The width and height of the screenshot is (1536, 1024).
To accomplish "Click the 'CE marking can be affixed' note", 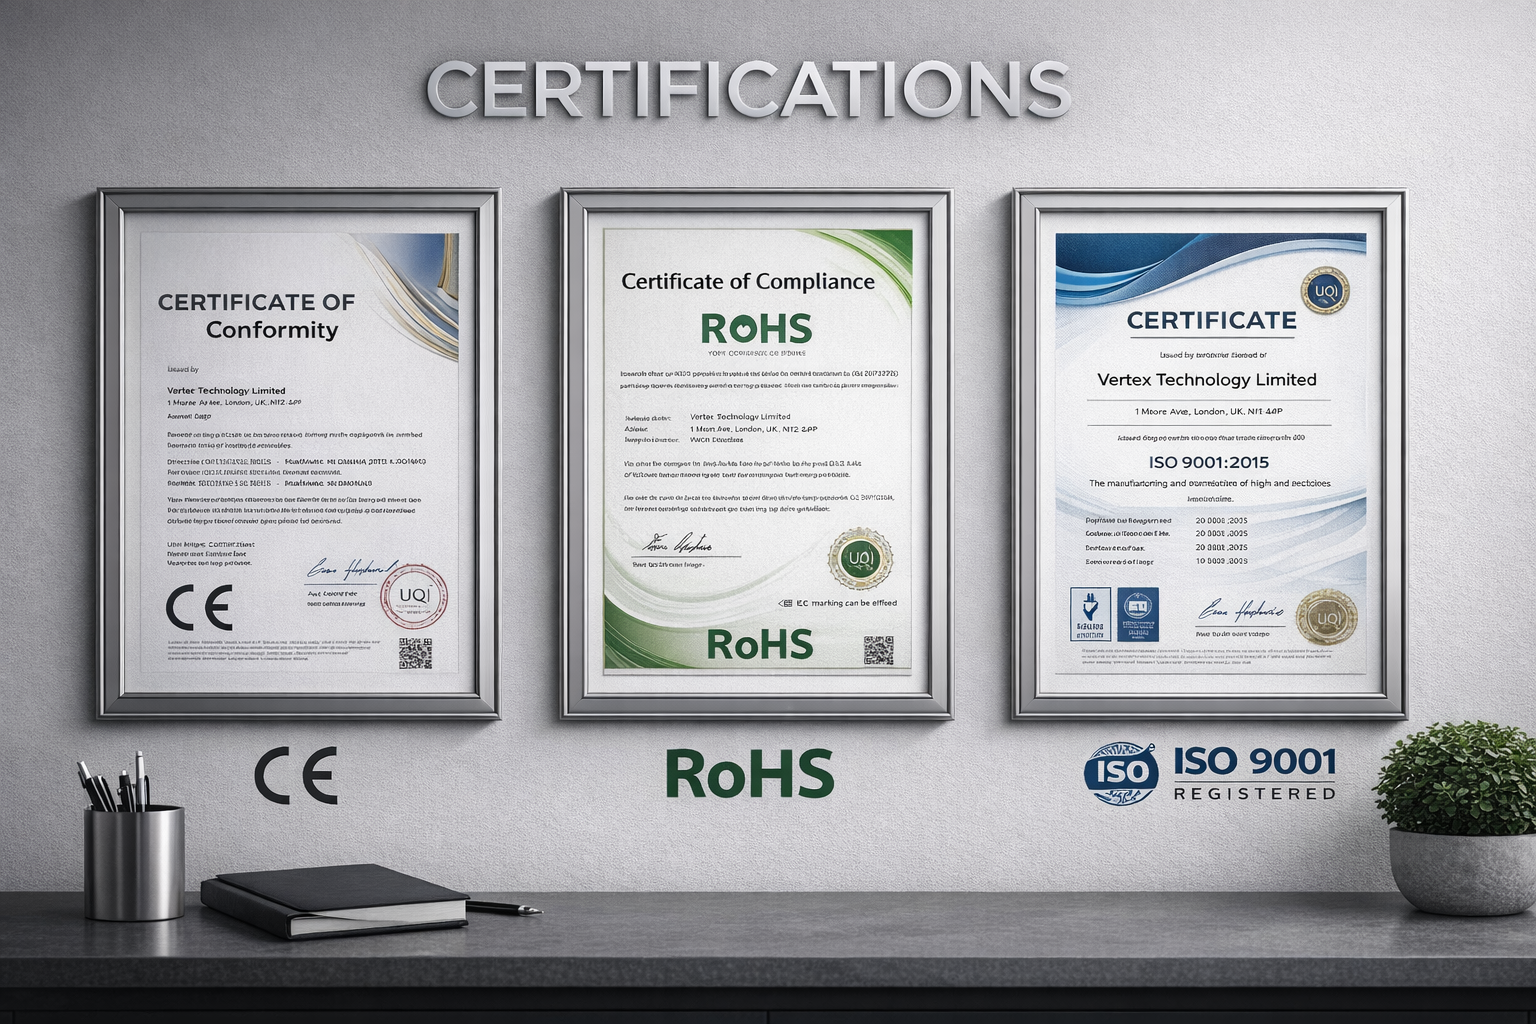I will point(837,603).
